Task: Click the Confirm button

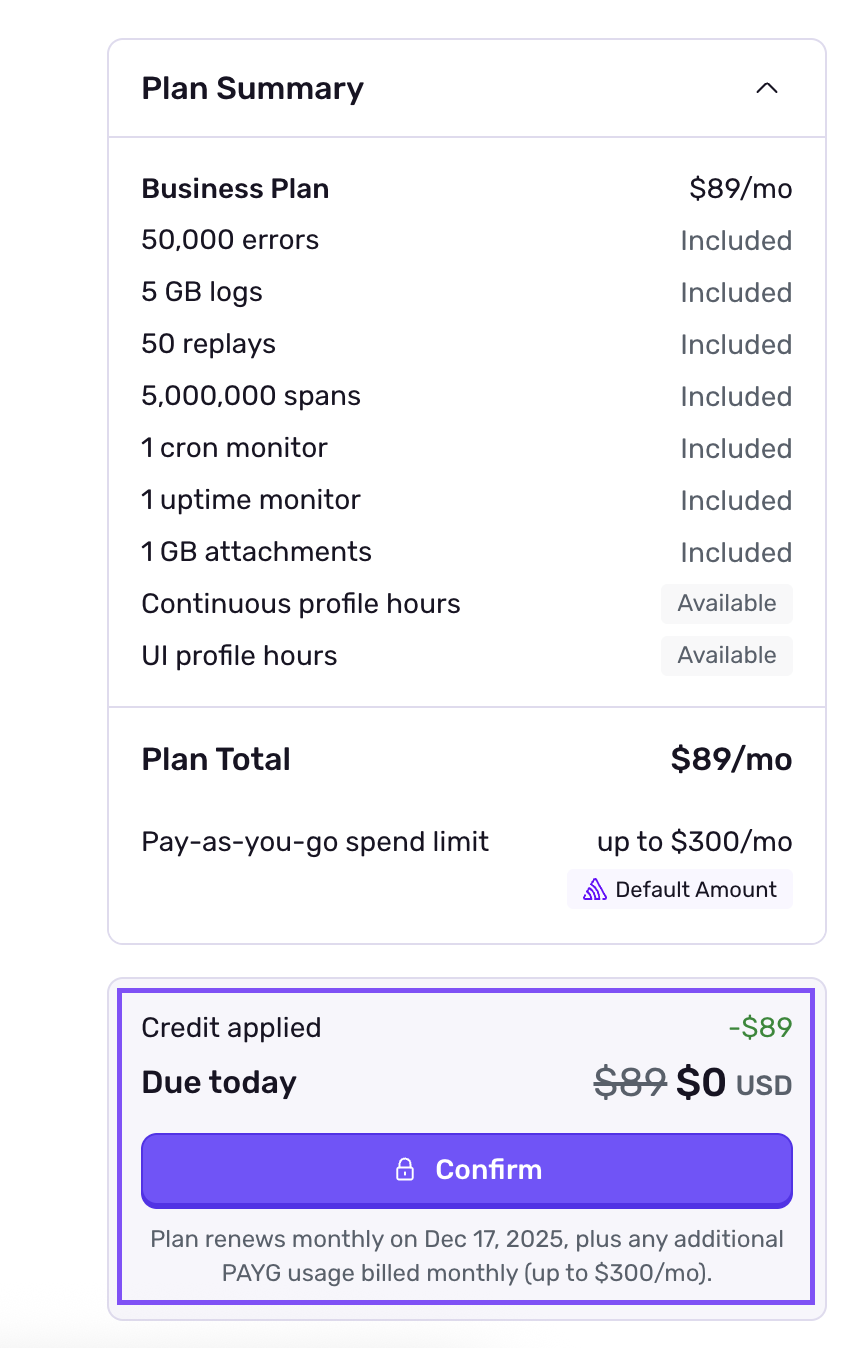Action: (x=467, y=1169)
